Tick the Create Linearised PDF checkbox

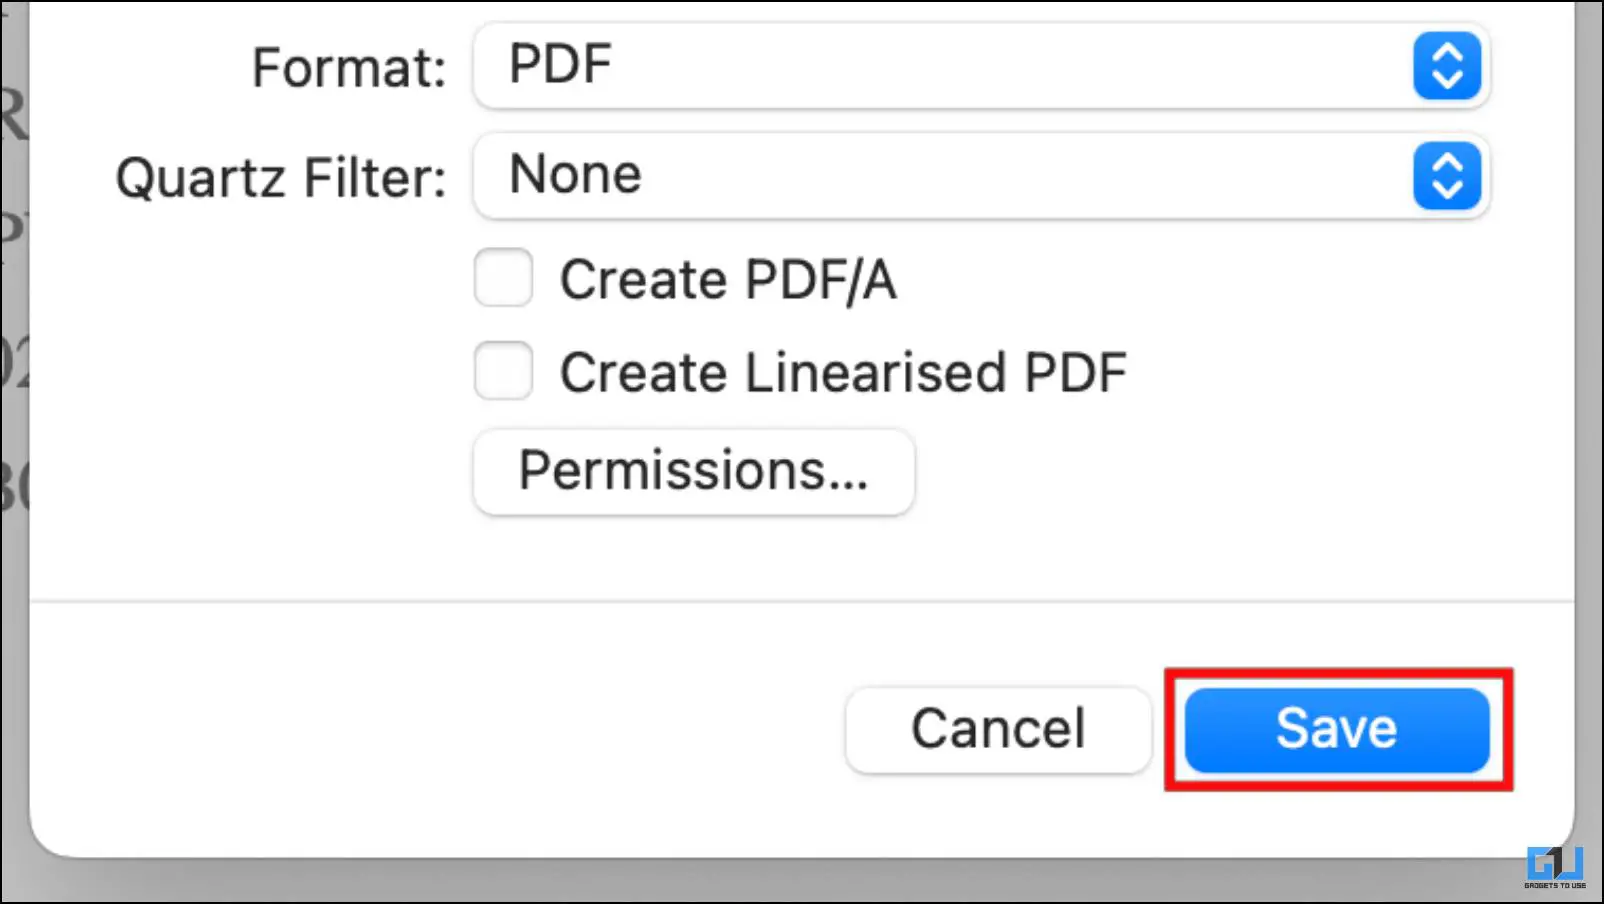(503, 371)
